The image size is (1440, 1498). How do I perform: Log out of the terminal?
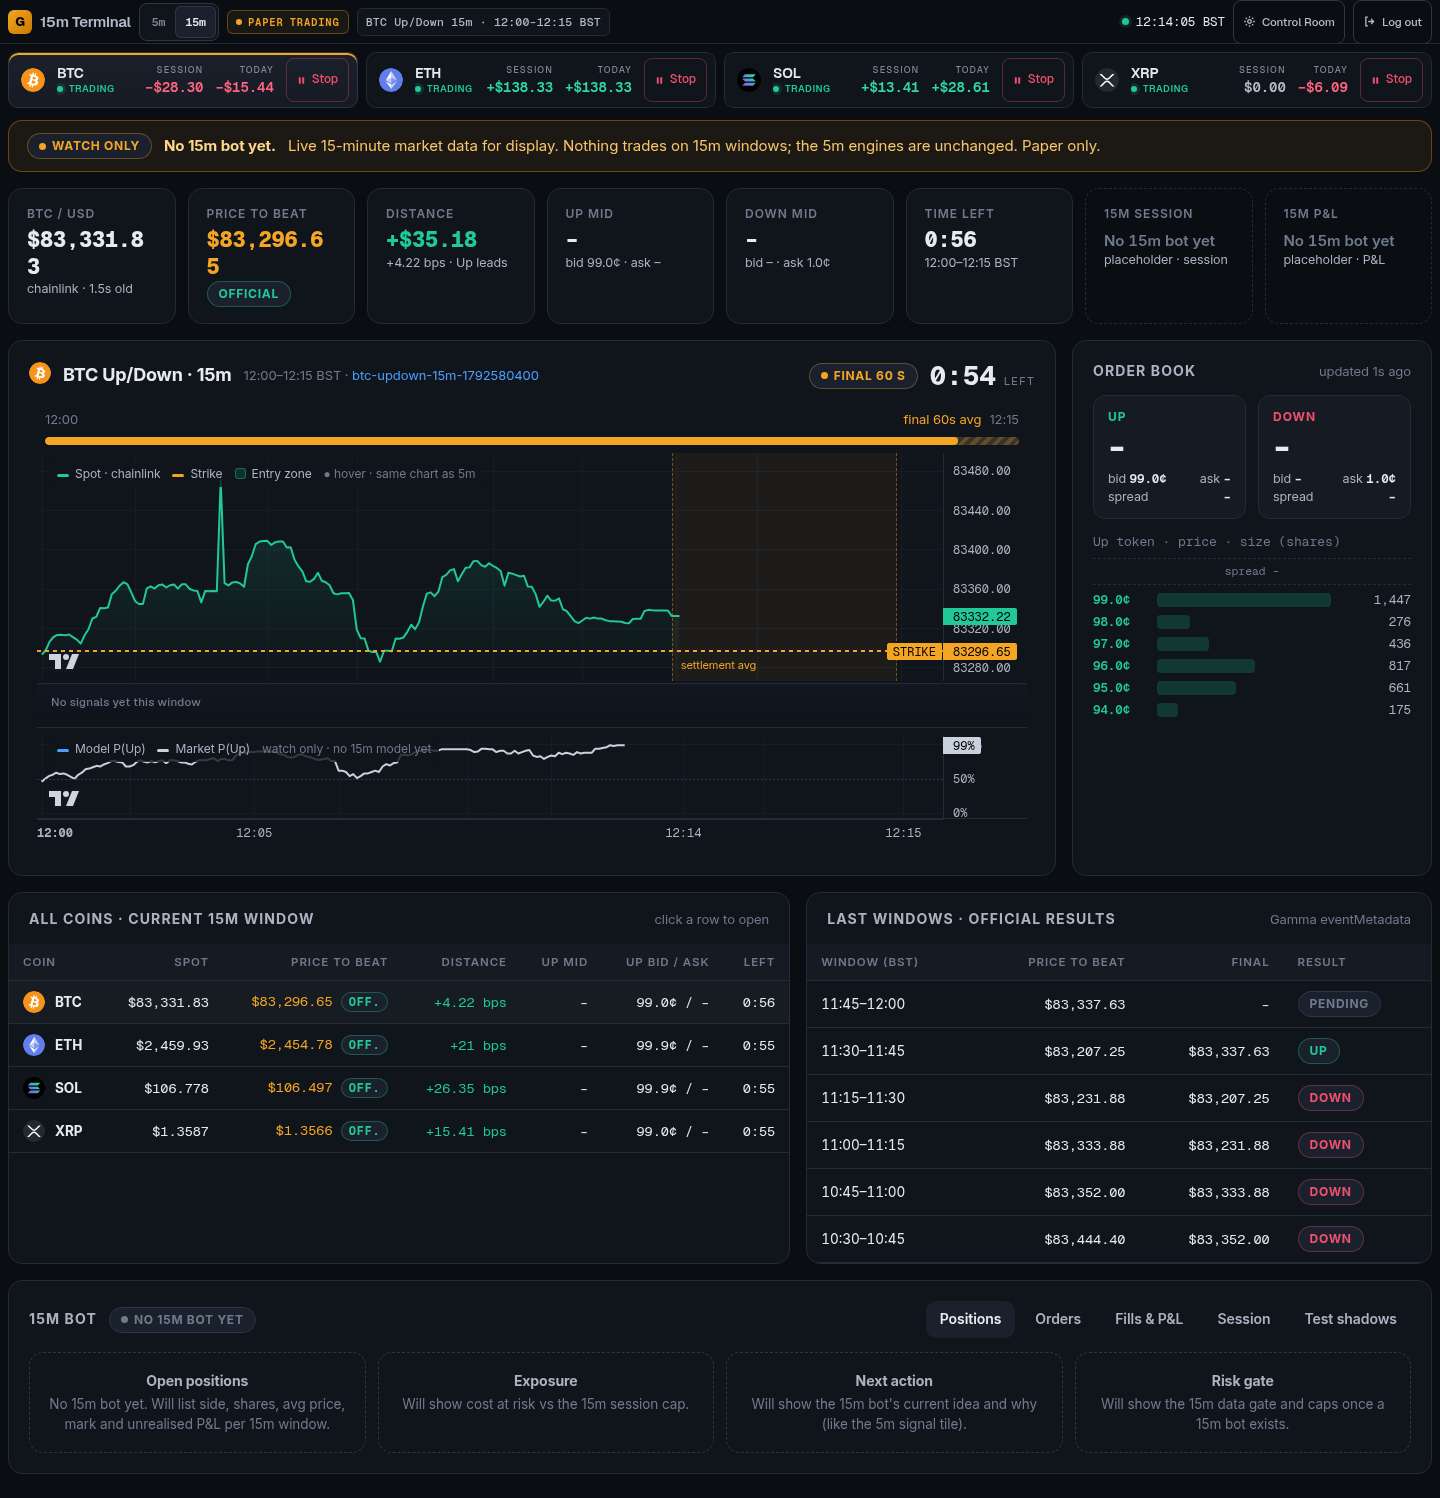coord(1392,22)
